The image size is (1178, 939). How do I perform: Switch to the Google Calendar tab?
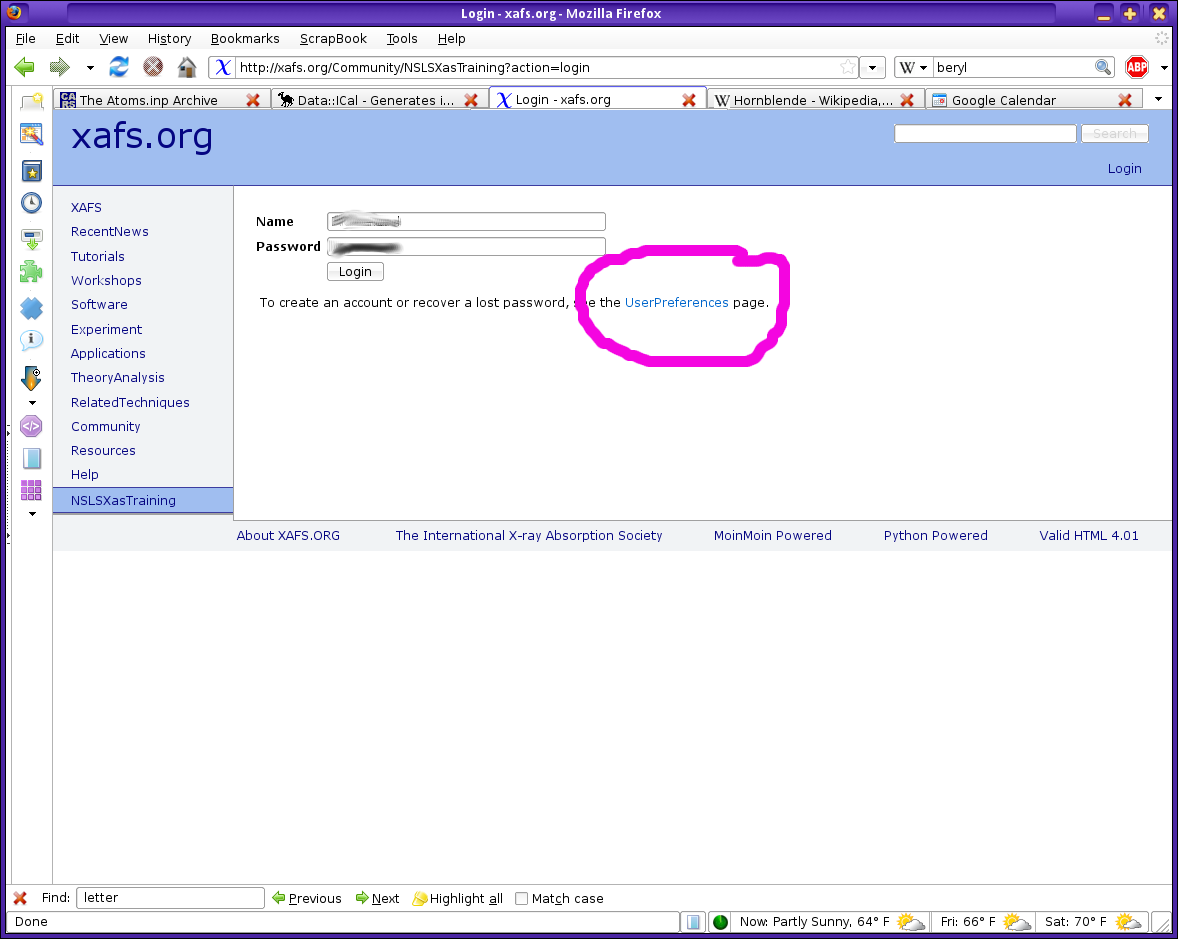(x=1003, y=100)
